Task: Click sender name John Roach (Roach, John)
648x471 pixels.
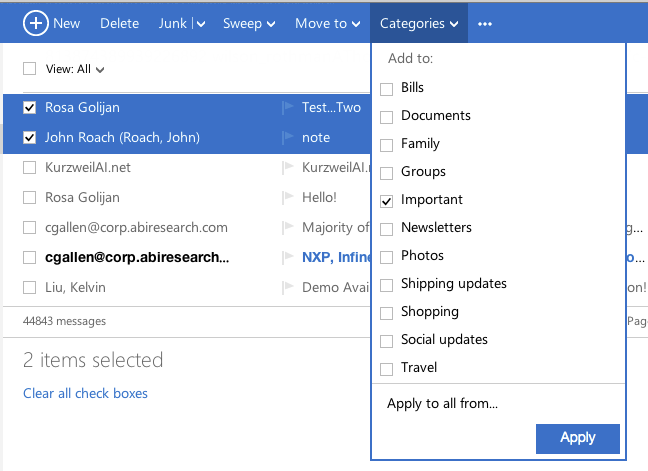Action: (122, 138)
